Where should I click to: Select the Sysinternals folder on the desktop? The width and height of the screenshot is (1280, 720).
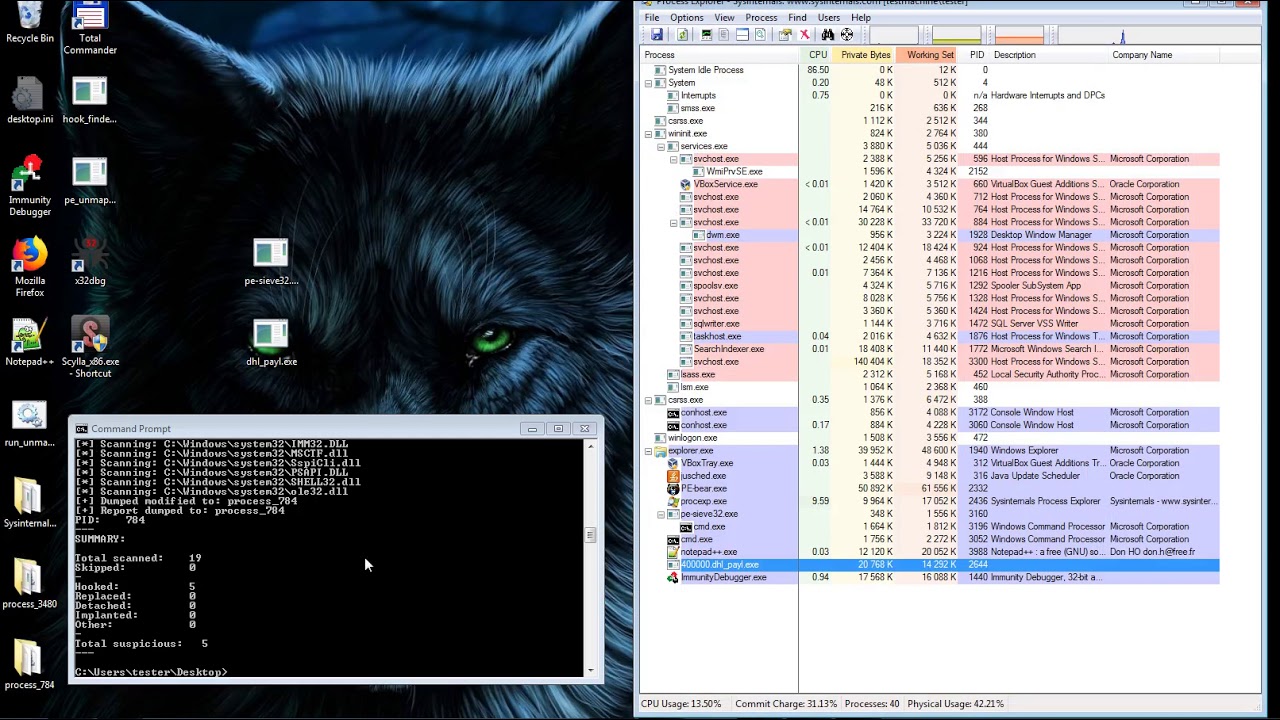point(30,503)
